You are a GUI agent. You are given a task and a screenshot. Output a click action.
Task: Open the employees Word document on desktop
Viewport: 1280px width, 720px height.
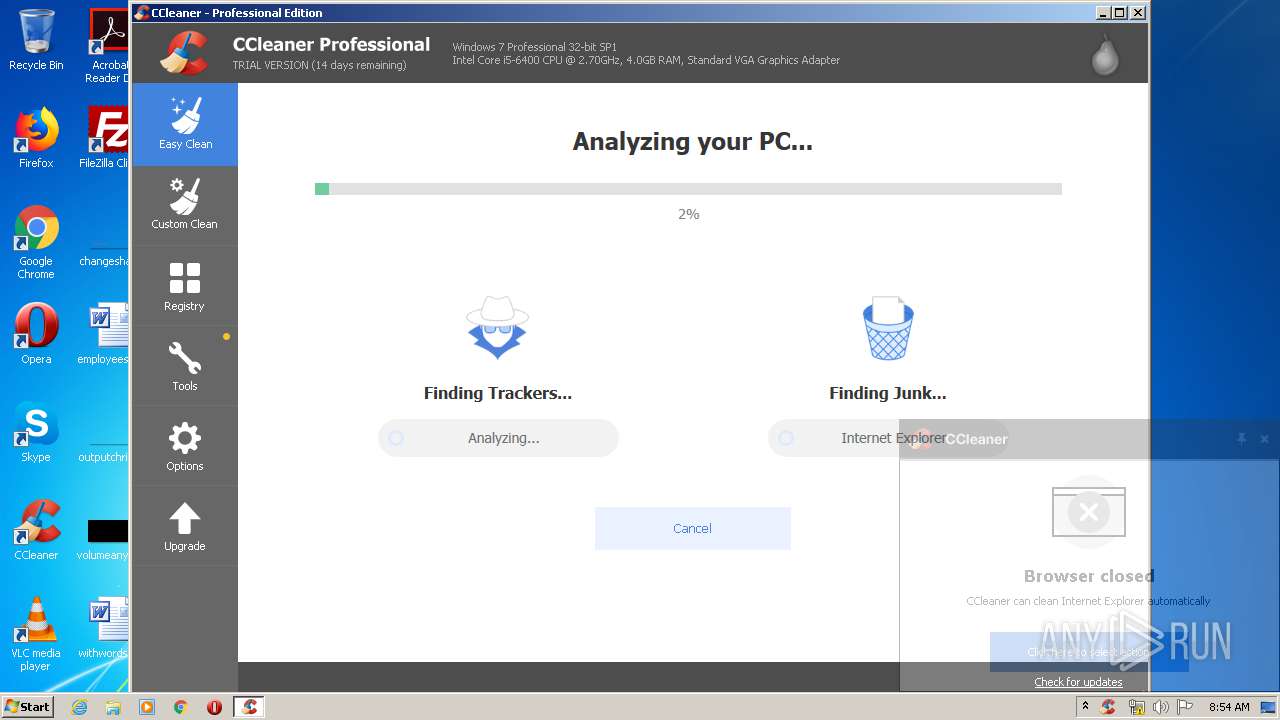106,333
